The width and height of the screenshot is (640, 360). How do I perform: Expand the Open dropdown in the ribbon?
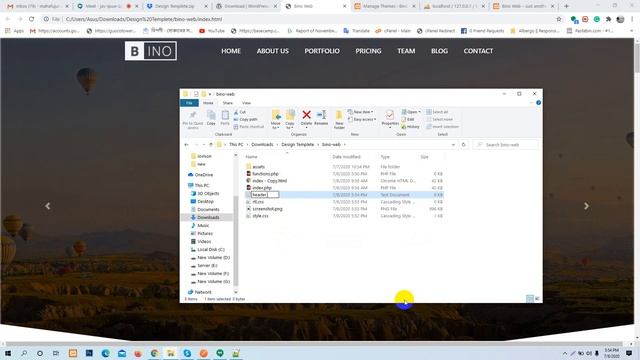pos(411,112)
